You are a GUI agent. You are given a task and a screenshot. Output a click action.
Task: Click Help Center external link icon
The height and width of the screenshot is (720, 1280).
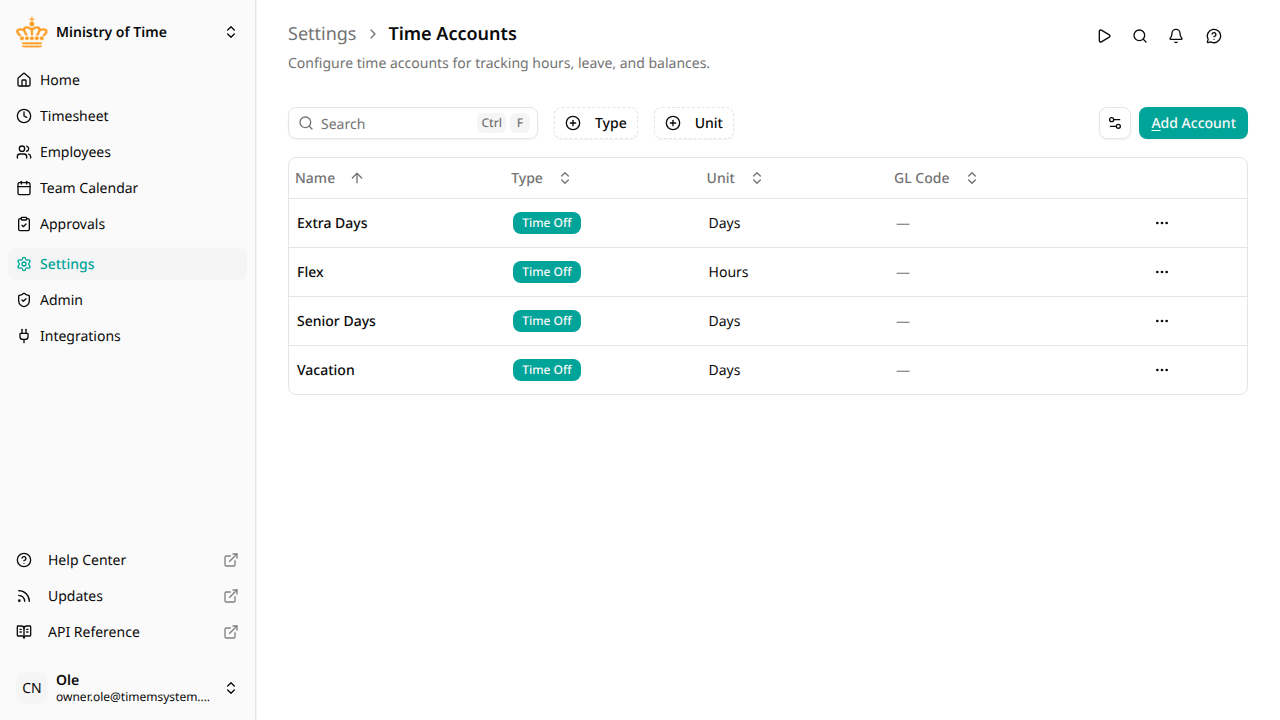[231, 560]
